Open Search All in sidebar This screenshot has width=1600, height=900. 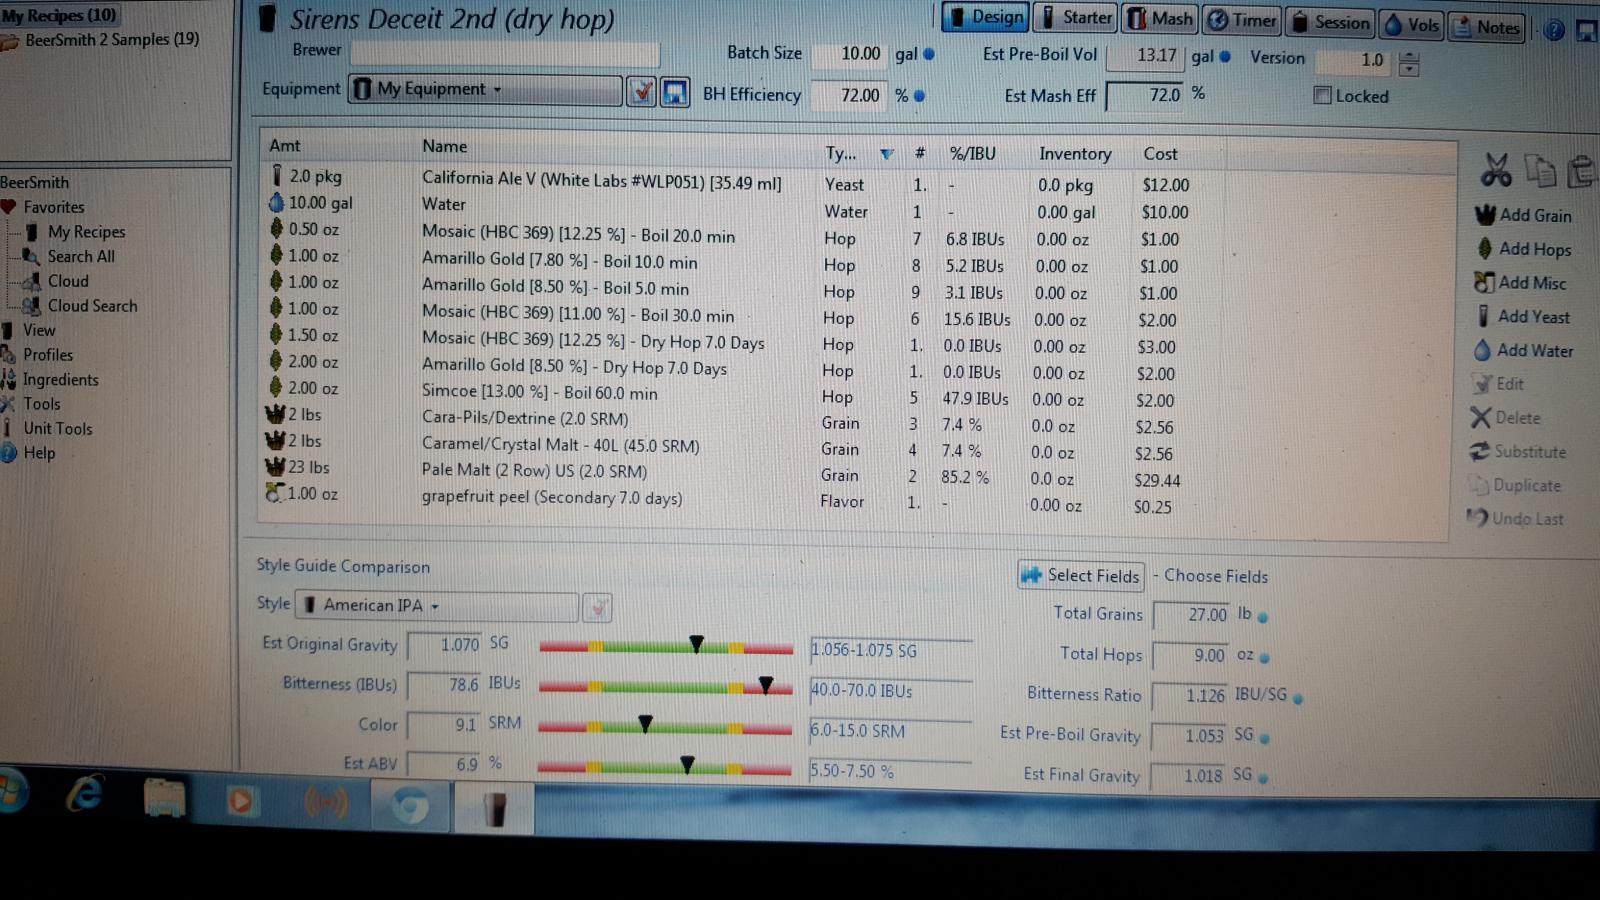click(70, 256)
